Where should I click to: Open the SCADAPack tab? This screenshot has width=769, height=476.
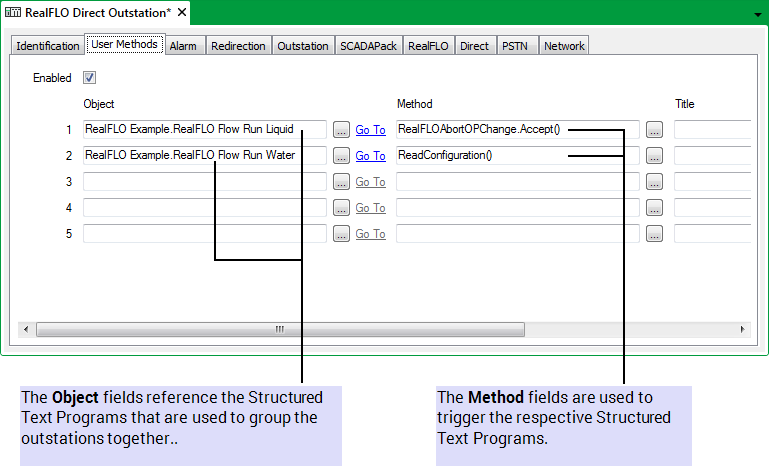click(368, 46)
